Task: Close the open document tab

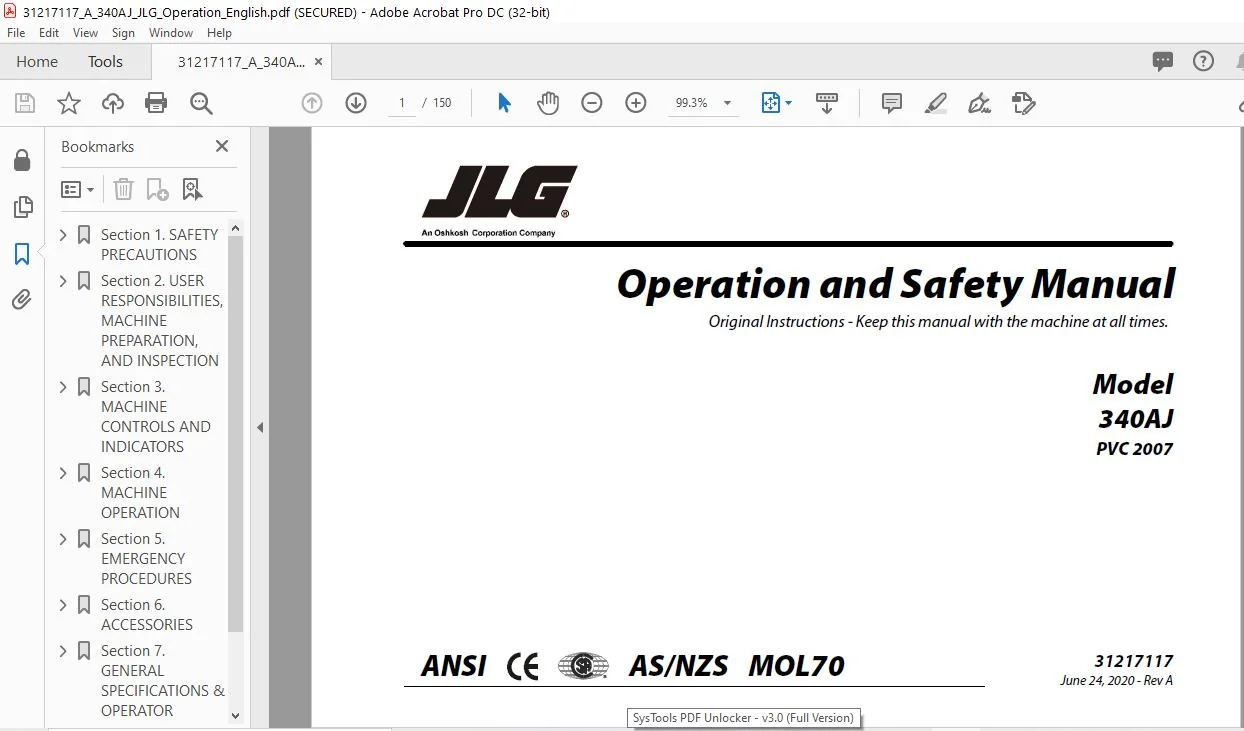Action: (x=319, y=61)
